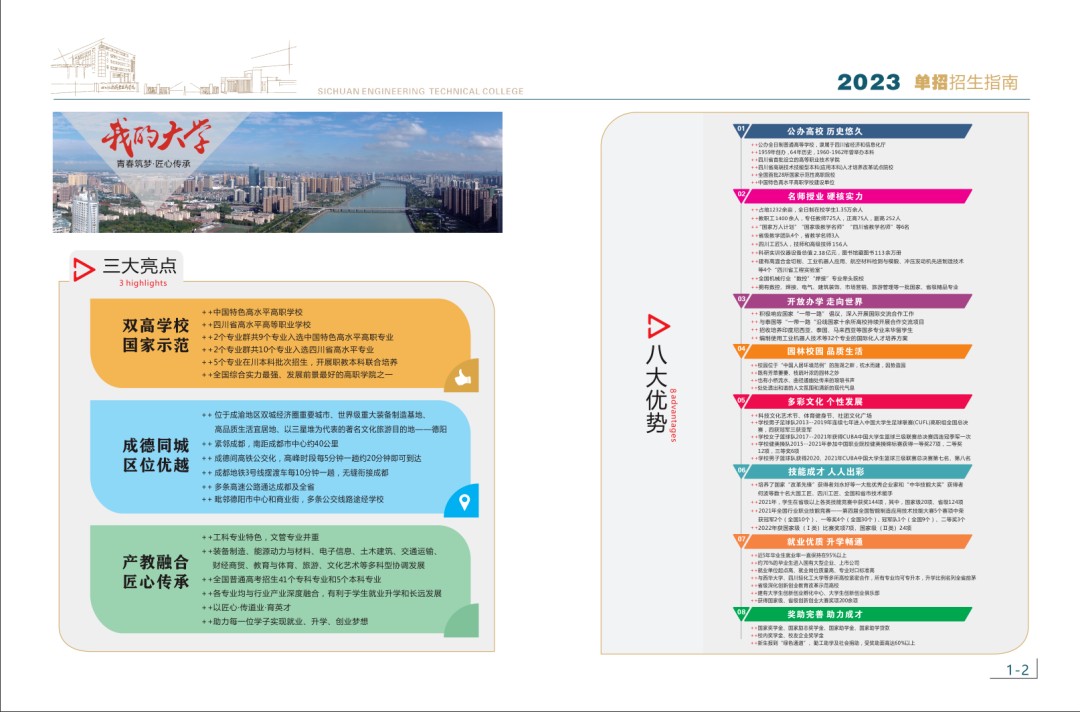Open the city river panorama banner photo

pyautogui.click(x=278, y=172)
